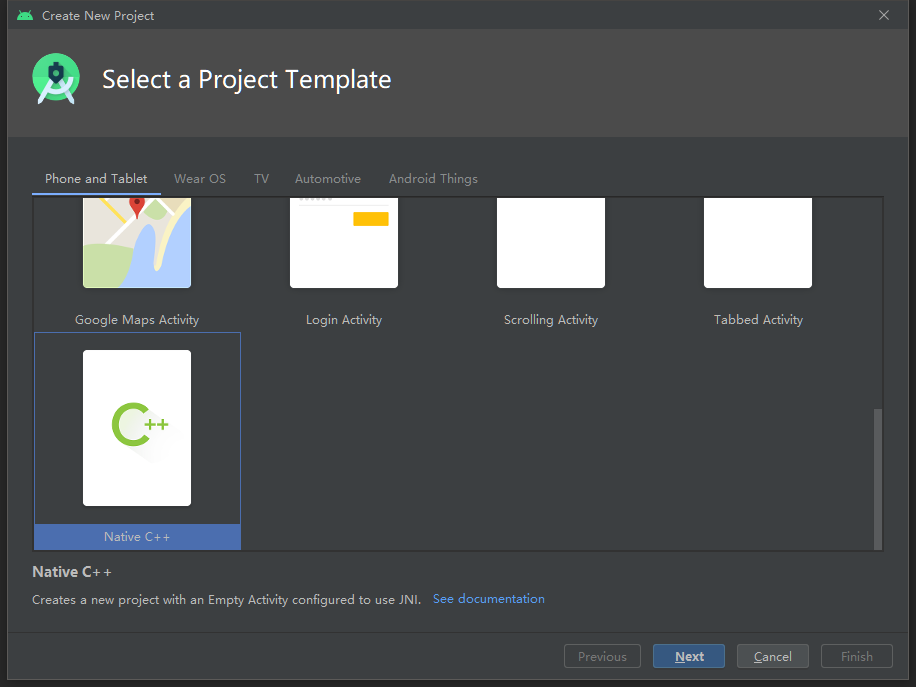Viewport: 916px width, 687px height.
Task: Click the Android icon in title bar
Action: pyautogui.click(x=25, y=16)
